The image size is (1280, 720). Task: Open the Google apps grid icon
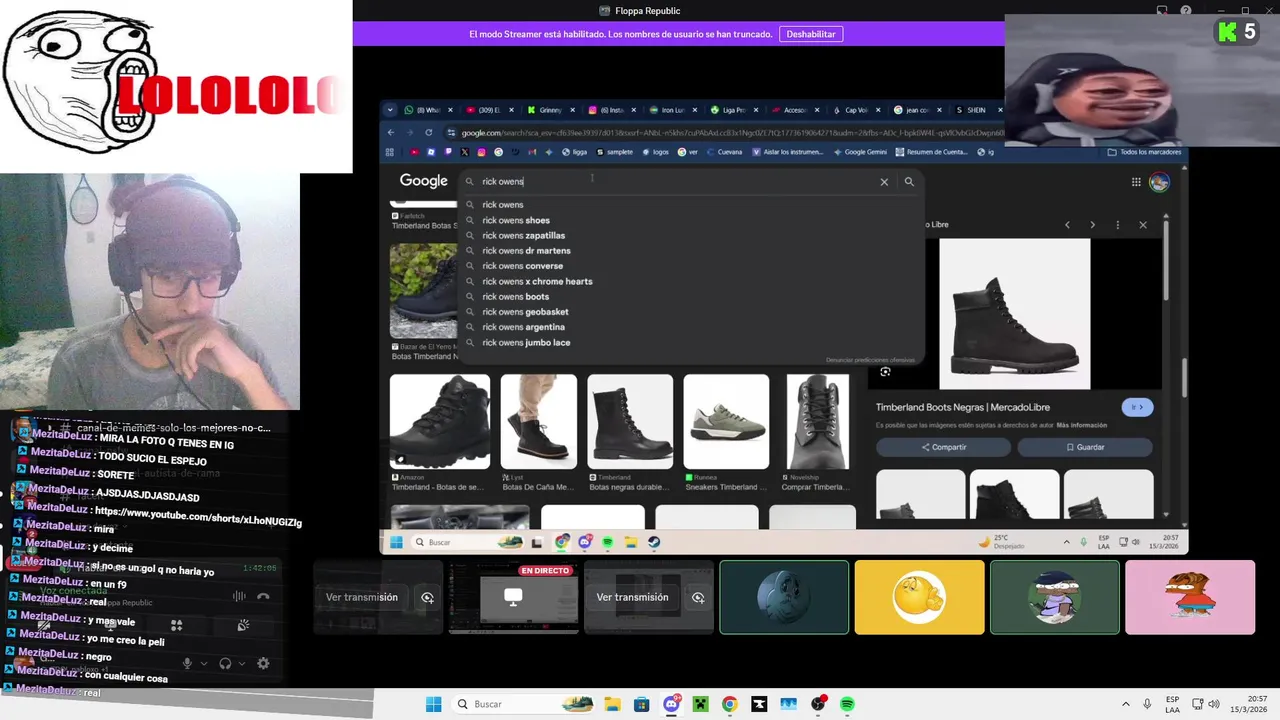click(1136, 182)
